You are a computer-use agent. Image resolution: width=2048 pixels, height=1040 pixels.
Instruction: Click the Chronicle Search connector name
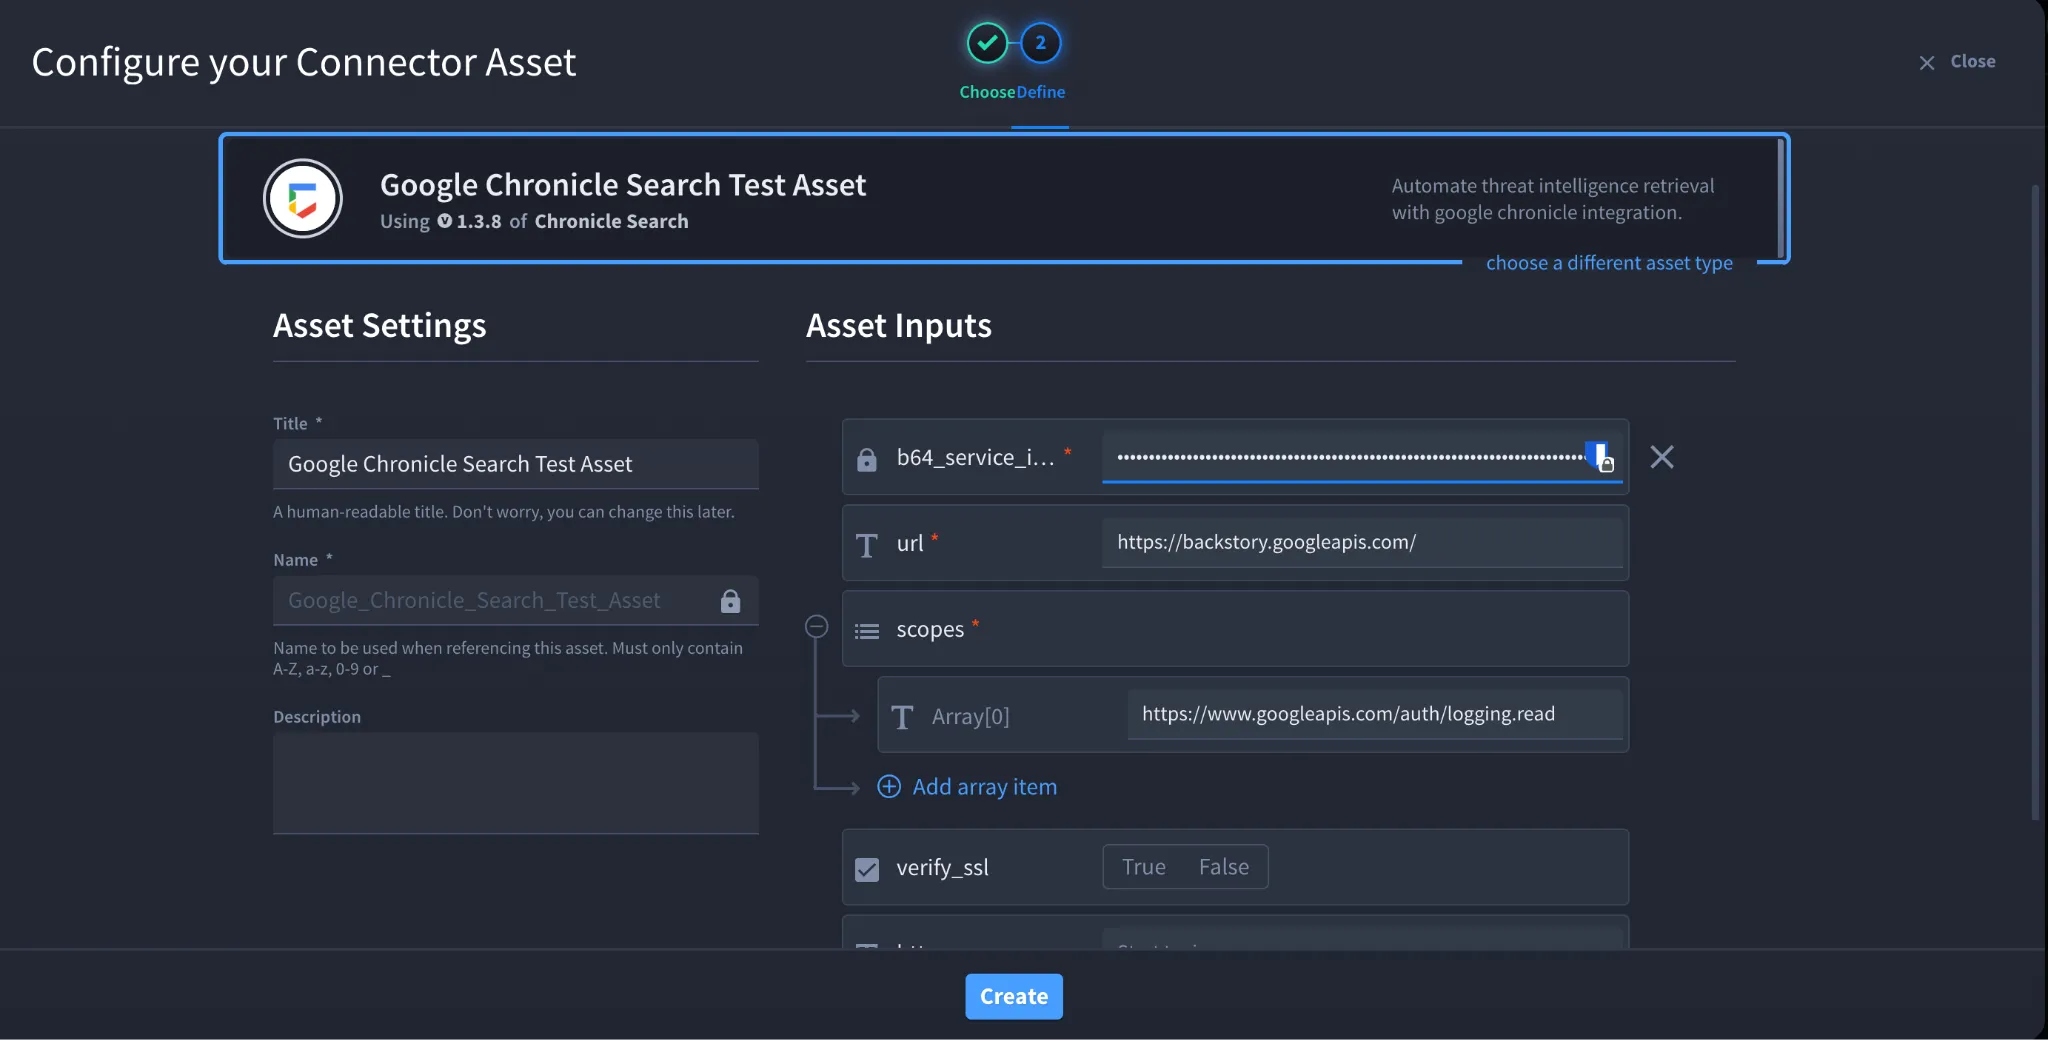coord(611,221)
